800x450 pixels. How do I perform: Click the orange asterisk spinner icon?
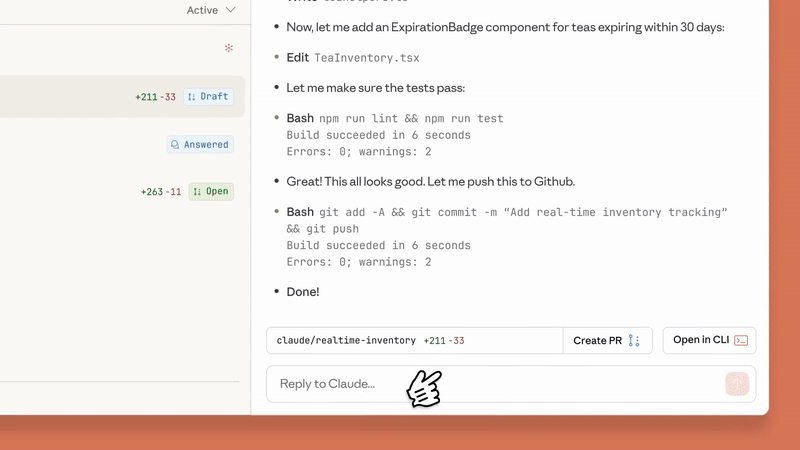229,48
